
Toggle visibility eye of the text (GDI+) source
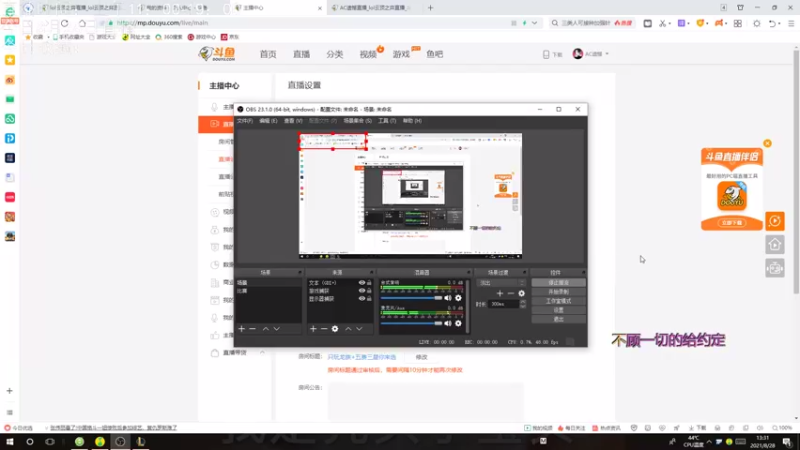click(362, 283)
